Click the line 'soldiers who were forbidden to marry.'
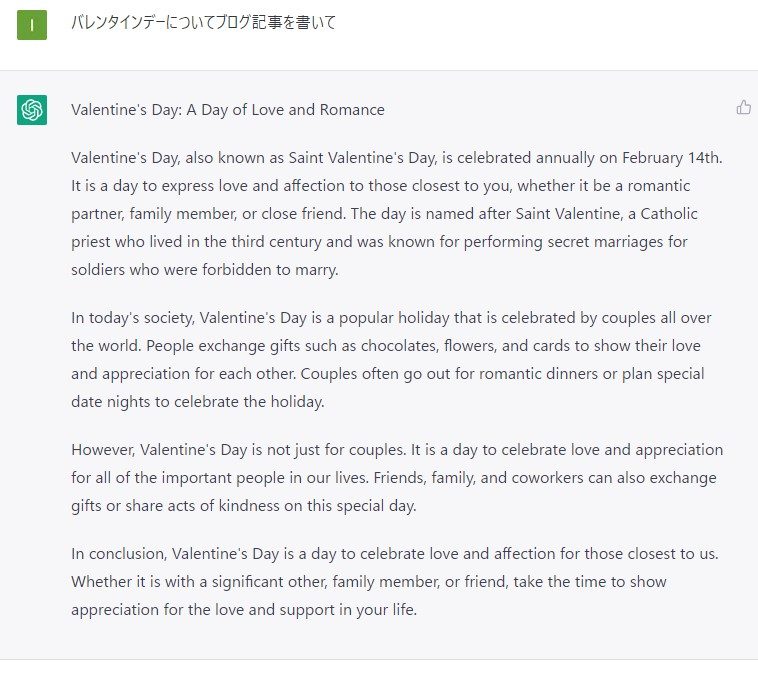The image size is (758, 684). pos(204,270)
